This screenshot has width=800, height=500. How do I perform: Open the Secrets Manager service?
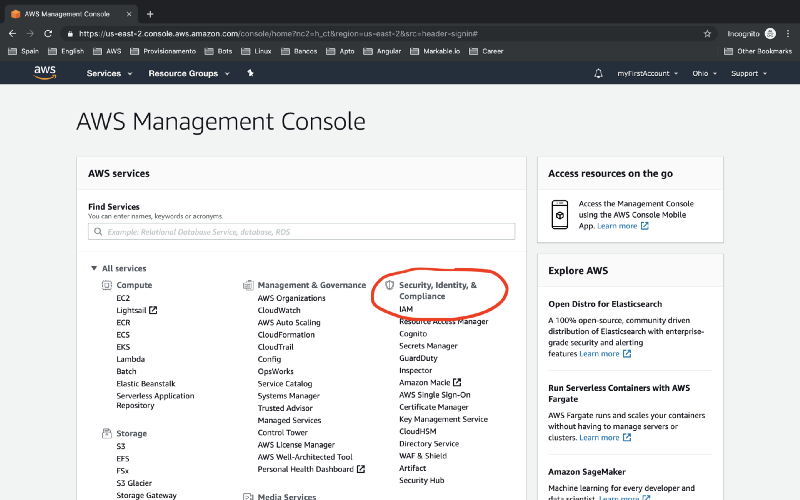tap(428, 346)
